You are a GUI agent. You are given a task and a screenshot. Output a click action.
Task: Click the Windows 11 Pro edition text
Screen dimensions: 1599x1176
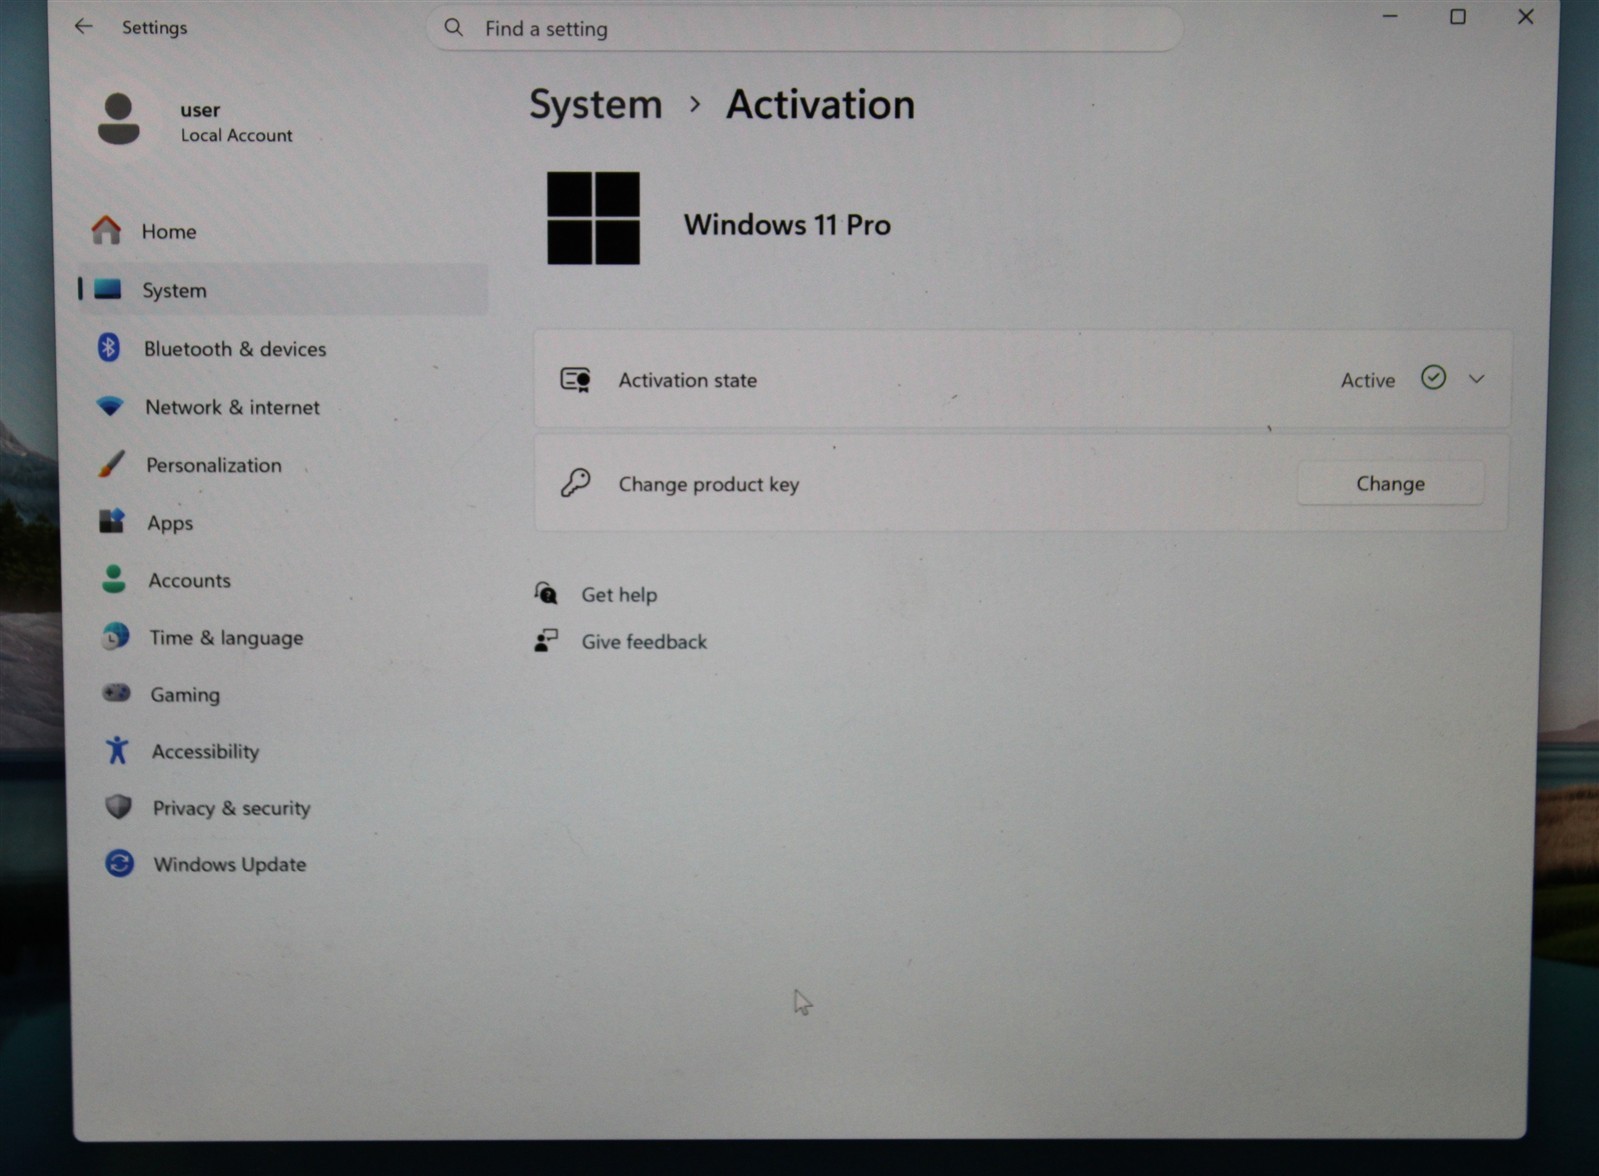787,224
